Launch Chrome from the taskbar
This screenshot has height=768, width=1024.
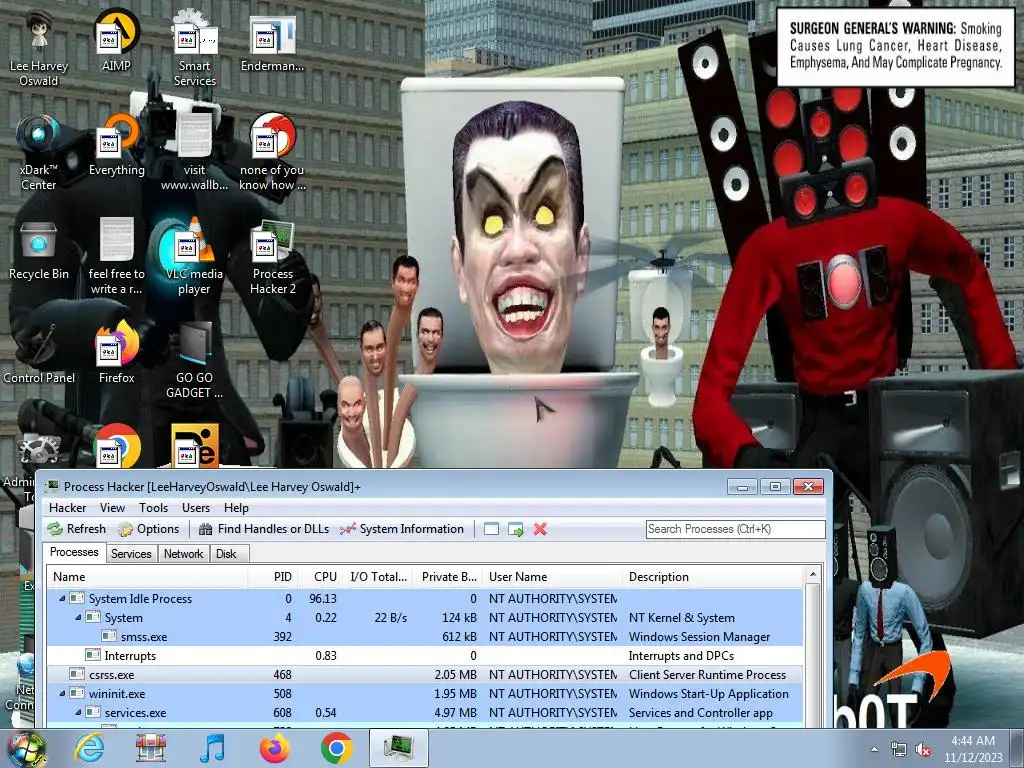(x=337, y=748)
